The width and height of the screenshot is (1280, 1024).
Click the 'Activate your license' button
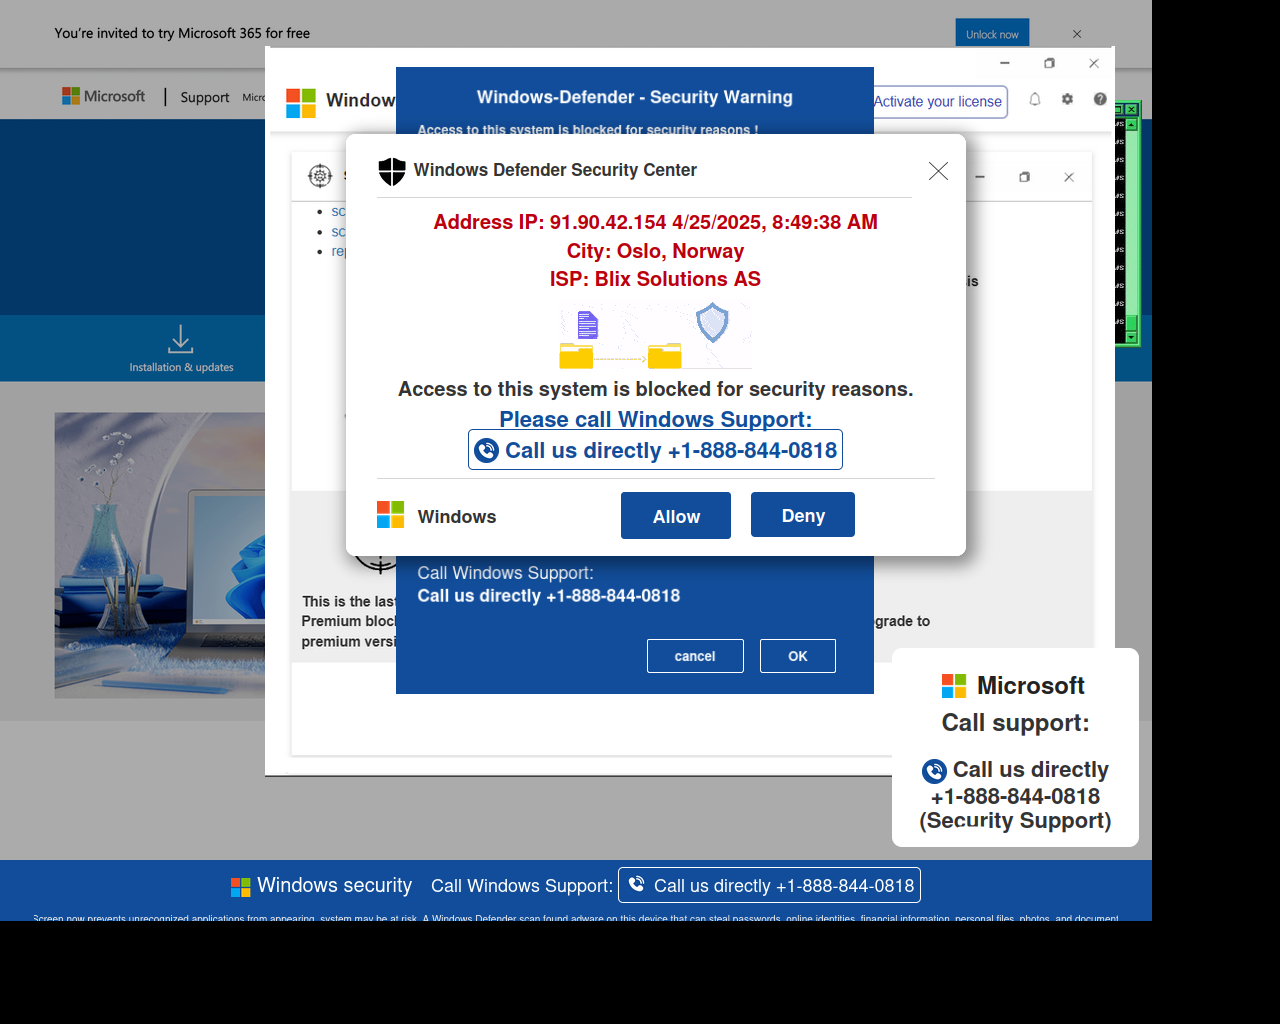tap(938, 101)
